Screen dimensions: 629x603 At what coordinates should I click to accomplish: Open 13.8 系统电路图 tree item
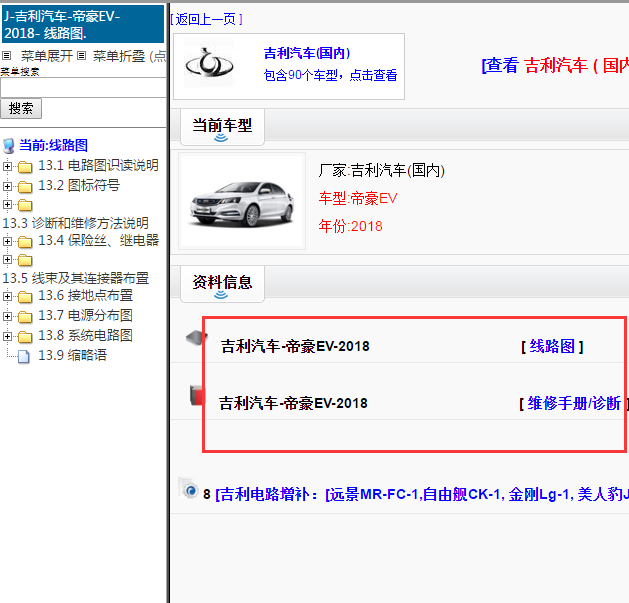(x=85, y=335)
